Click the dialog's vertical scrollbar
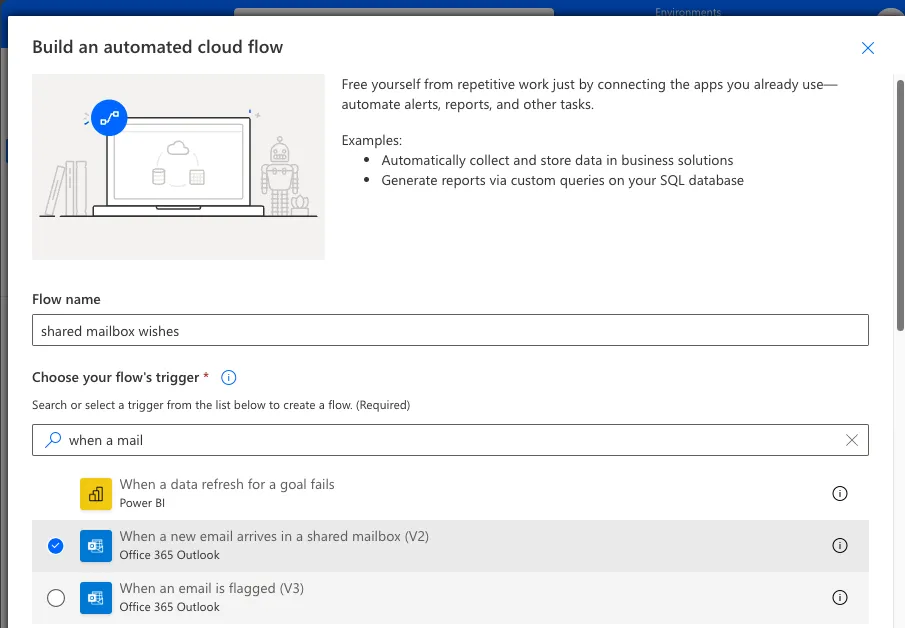905x628 pixels. tap(899, 200)
